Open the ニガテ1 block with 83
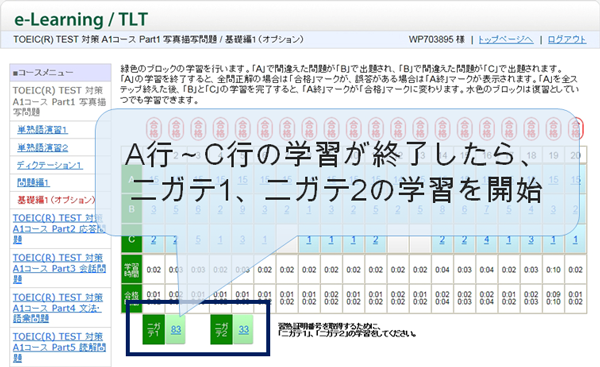The width and height of the screenshot is (600, 367). click(x=175, y=329)
